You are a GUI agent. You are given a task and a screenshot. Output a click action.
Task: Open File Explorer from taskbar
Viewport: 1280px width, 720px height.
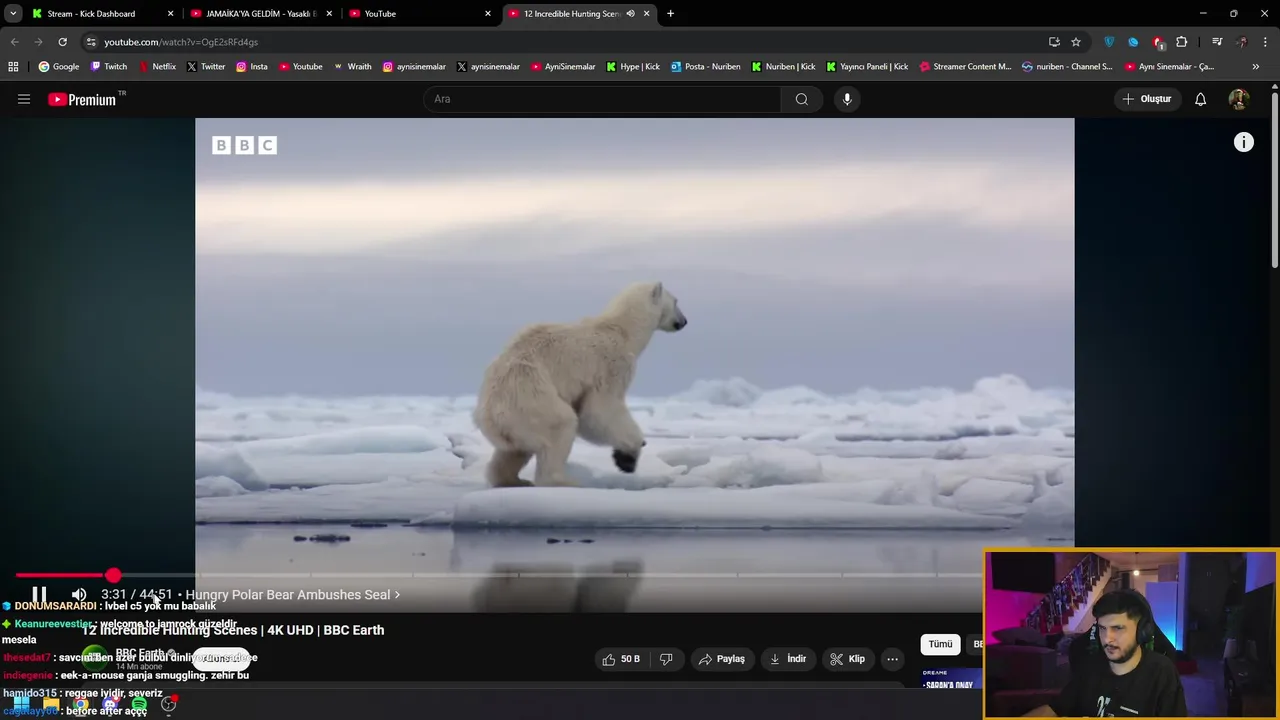click(51, 705)
